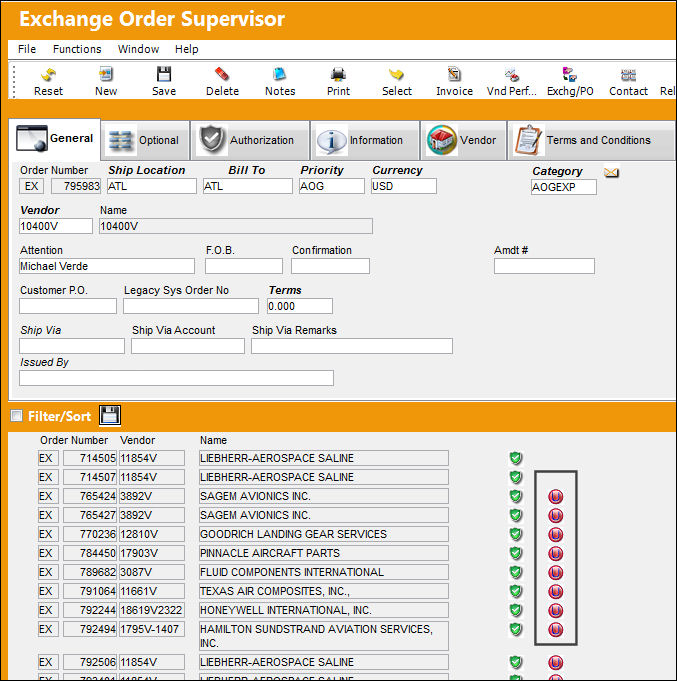Viewport: 677px width, 681px height.
Task: Click red U icon for PINNACLE AIRCRAFT PARTS row
Action: pyautogui.click(x=555, y=554)
